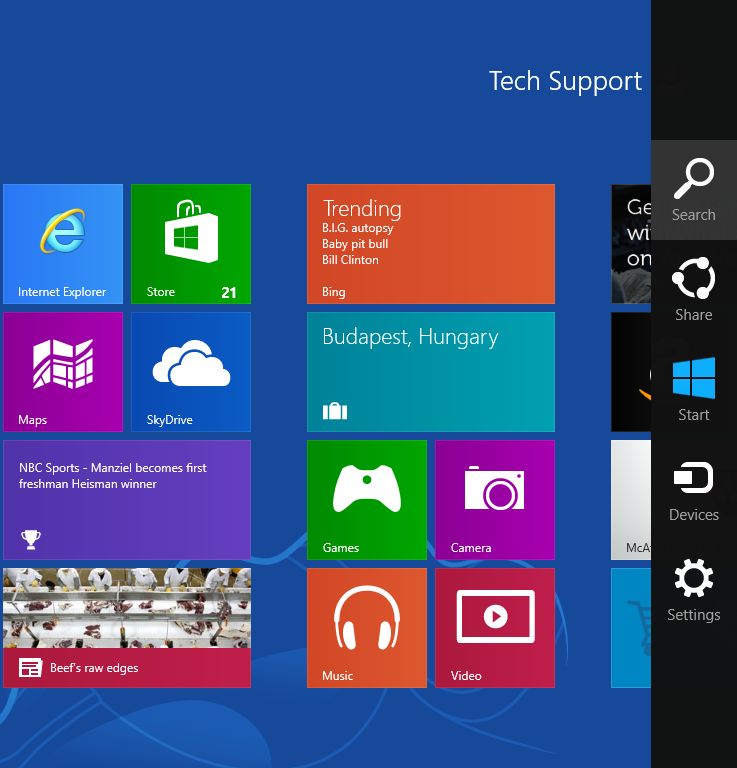
Task: Click the Share charm
Action: coord(694,290)
